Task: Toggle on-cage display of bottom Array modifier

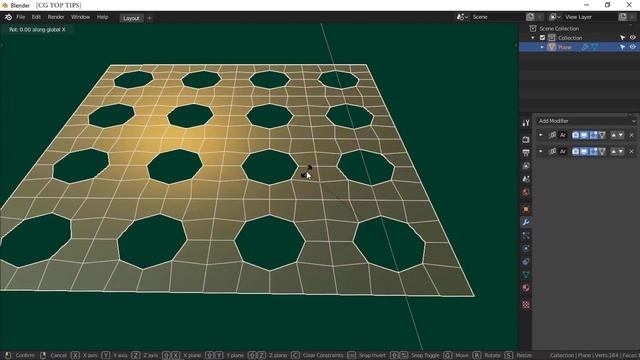Action: pyautogui.click(x=602, y=151)
